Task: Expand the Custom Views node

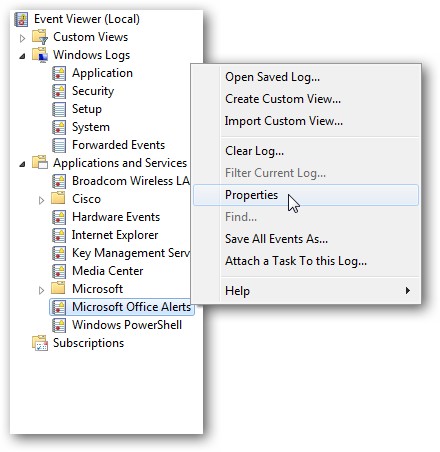Action: click(x=22, y=38)
